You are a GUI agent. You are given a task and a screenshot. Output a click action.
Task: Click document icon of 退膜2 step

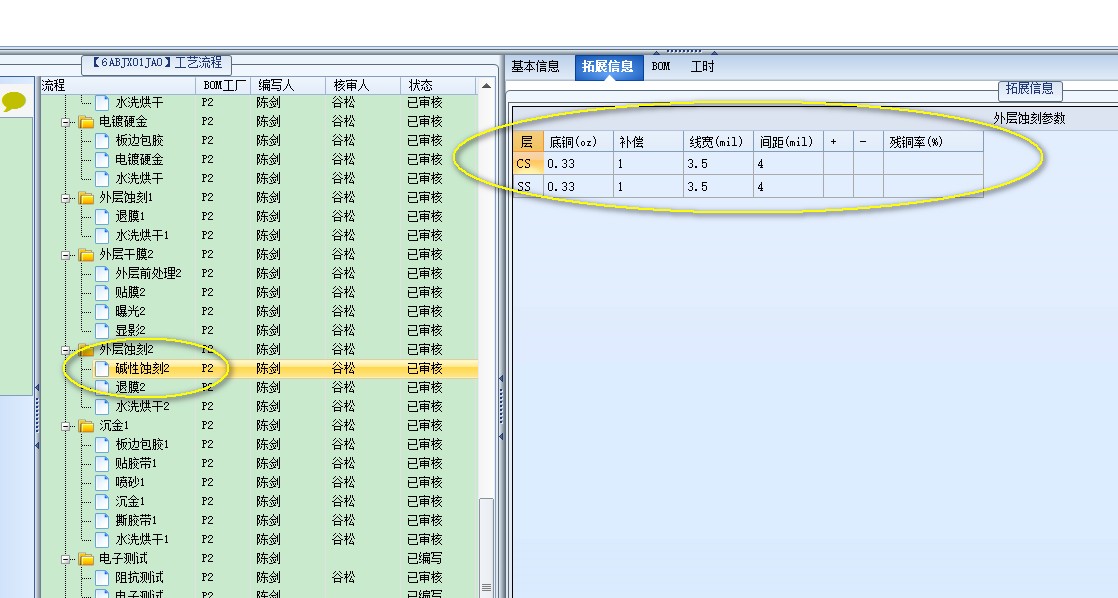tap(103, 388)
